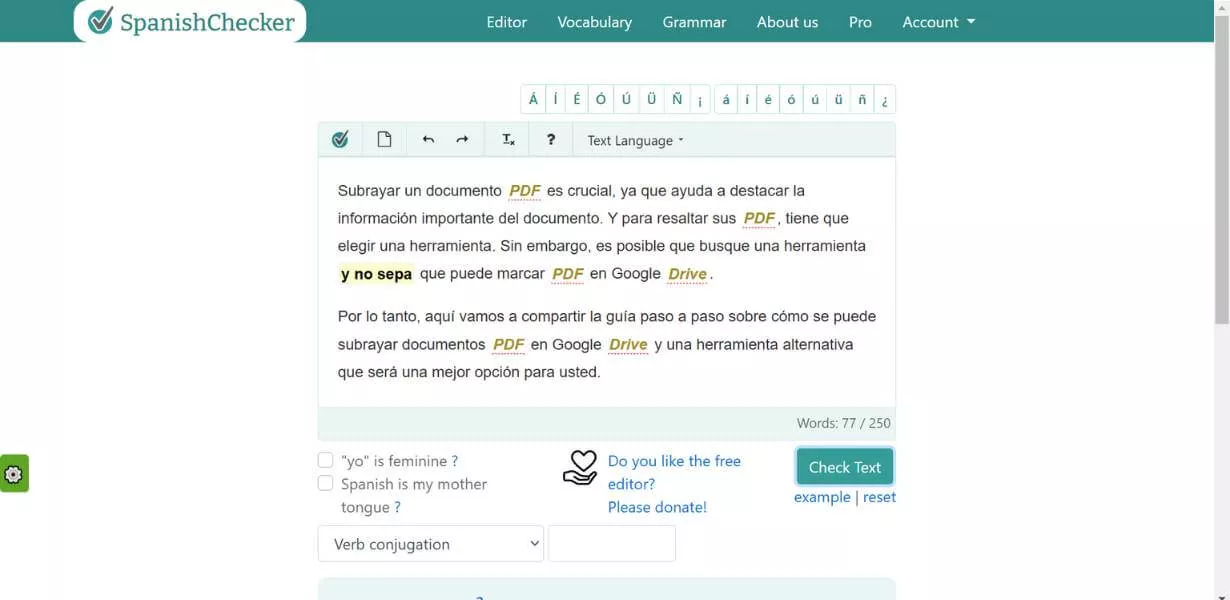
Task: Open the Vocabulary page
Action: pyautogui.click(x=594, y=21)
